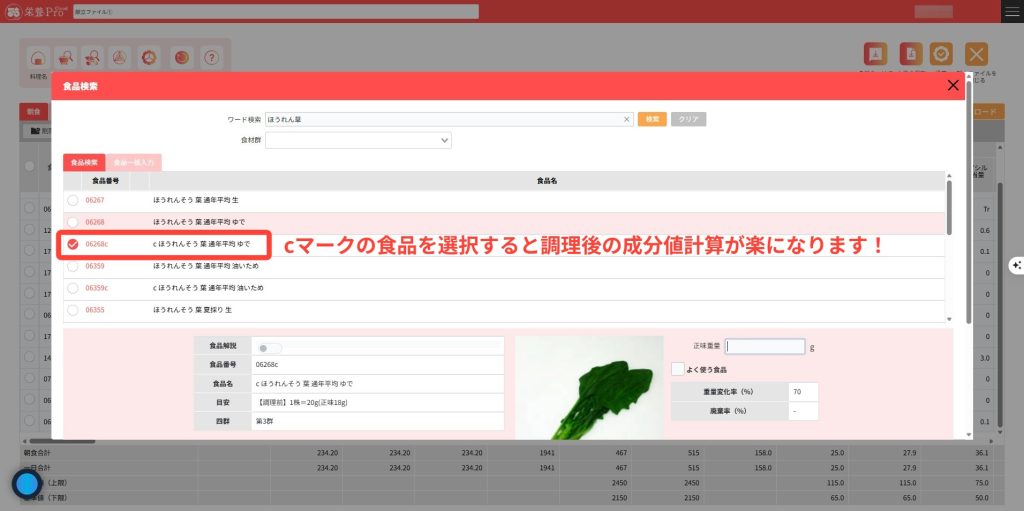Viewport: 1024px width, 511px height.
Task: Click the blue circular chat bubble icon
Action: point(26,484)
